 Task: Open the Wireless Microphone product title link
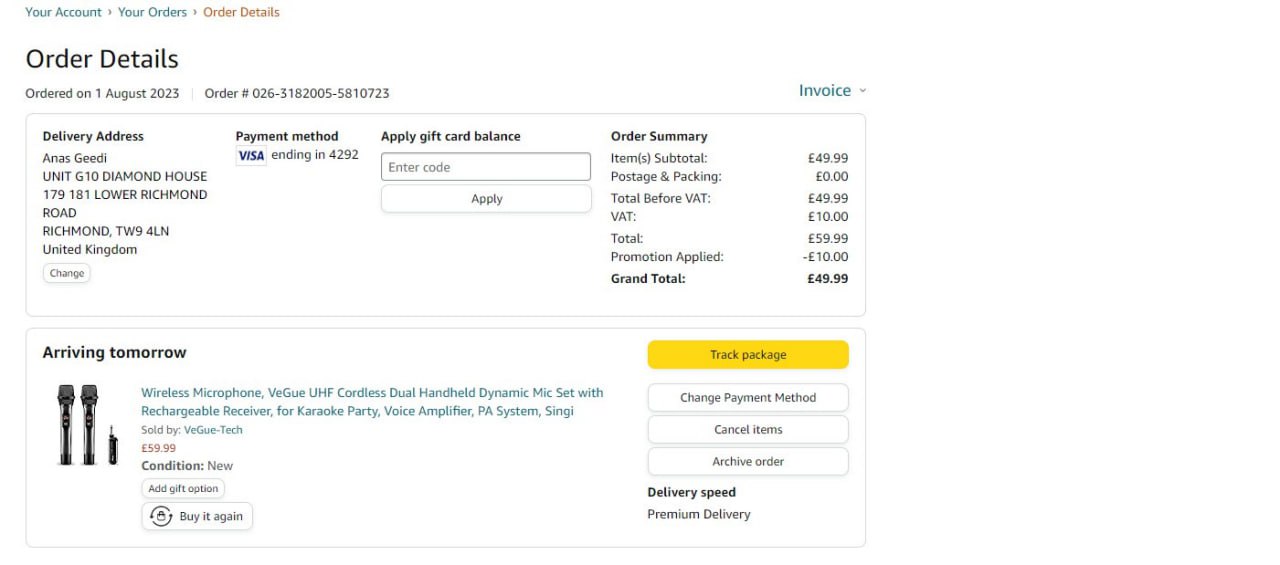click(x=372, y=402)
